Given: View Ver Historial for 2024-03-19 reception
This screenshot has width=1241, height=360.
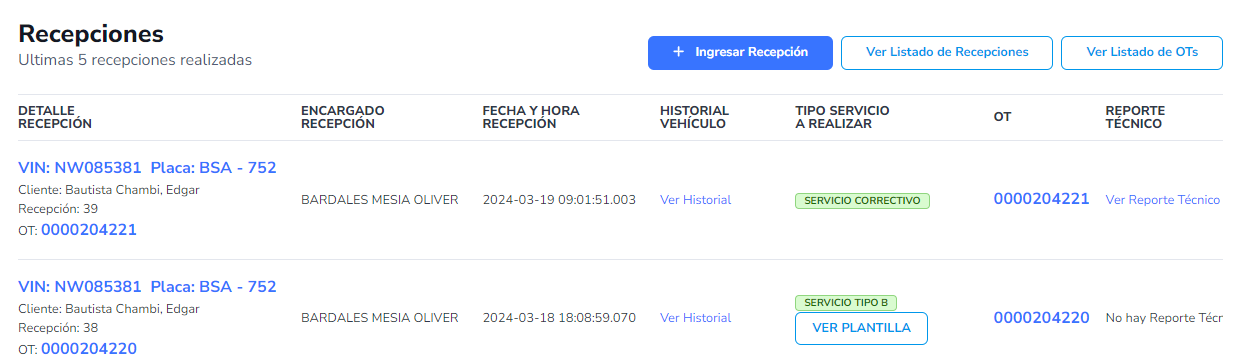Looking at the screenshot, I should point(695,200).
